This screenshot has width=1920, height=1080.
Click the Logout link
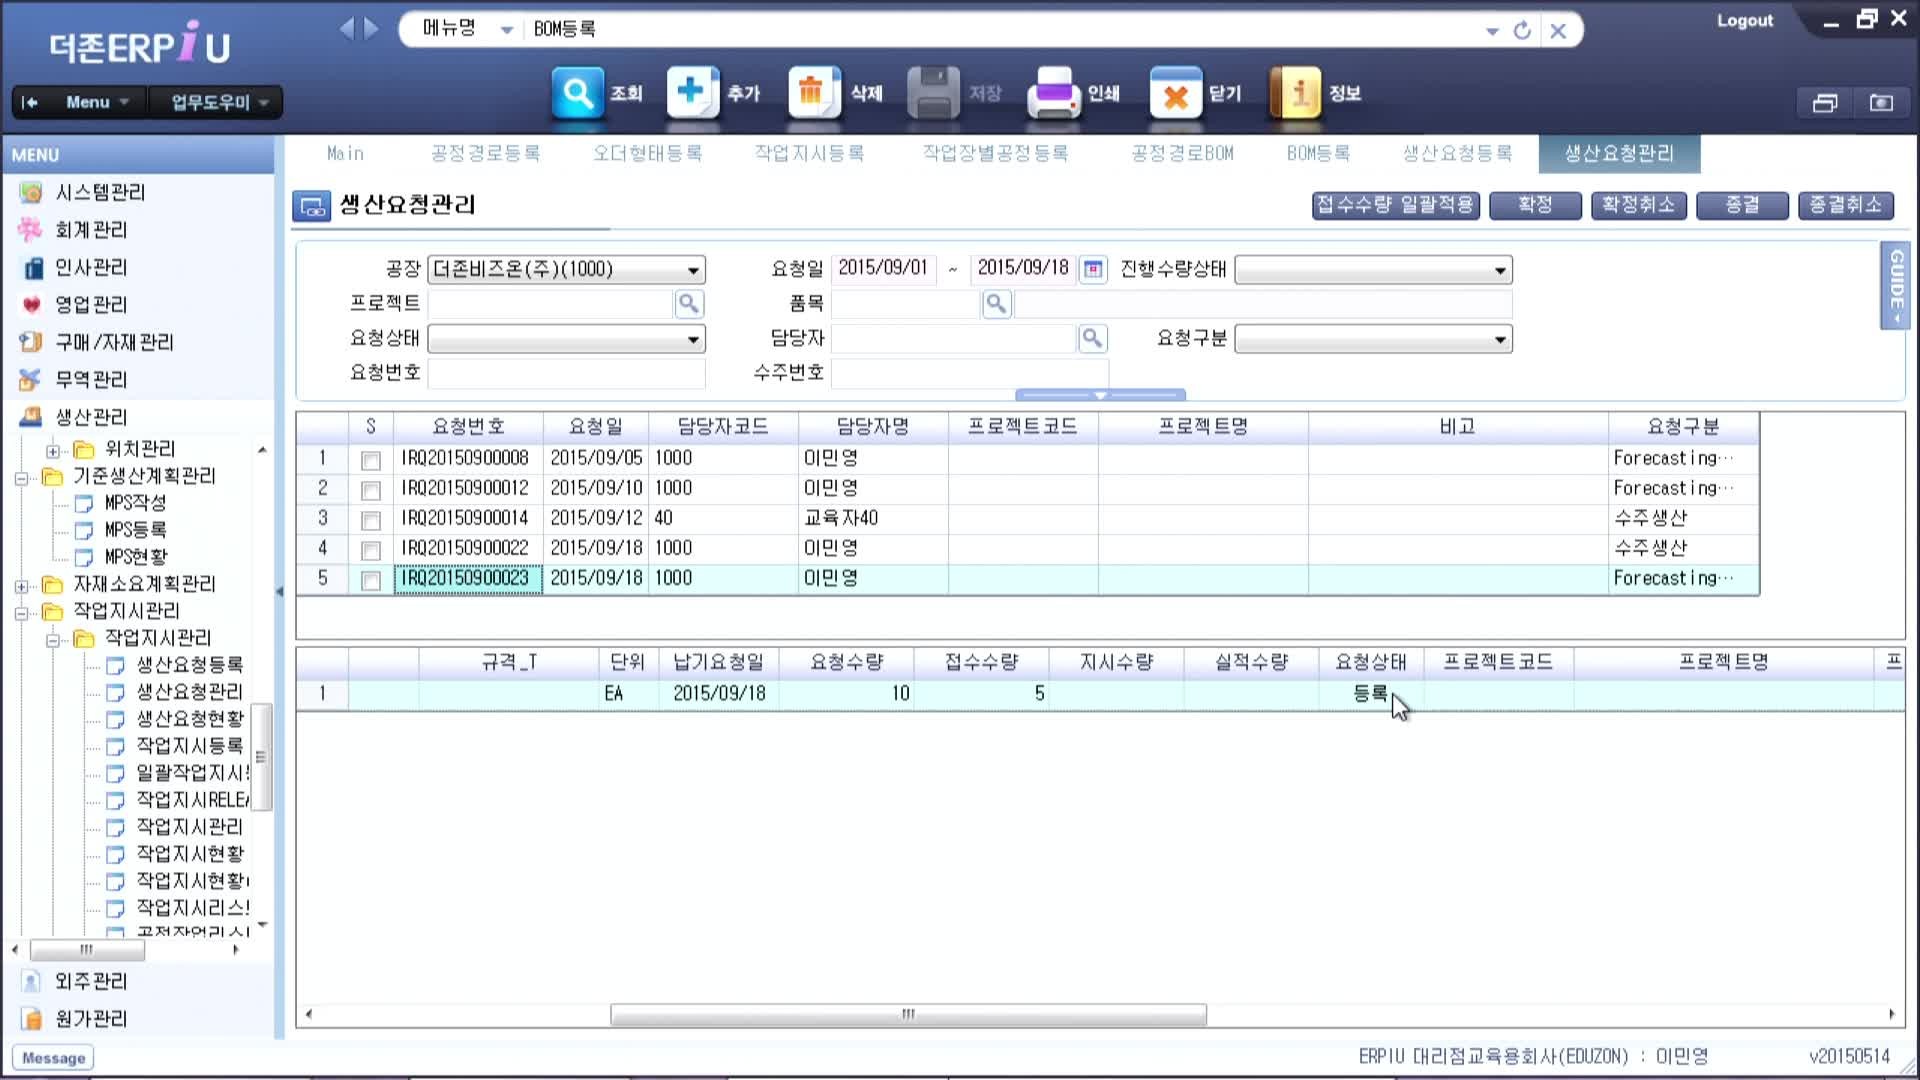click(x=1745, y=21)
